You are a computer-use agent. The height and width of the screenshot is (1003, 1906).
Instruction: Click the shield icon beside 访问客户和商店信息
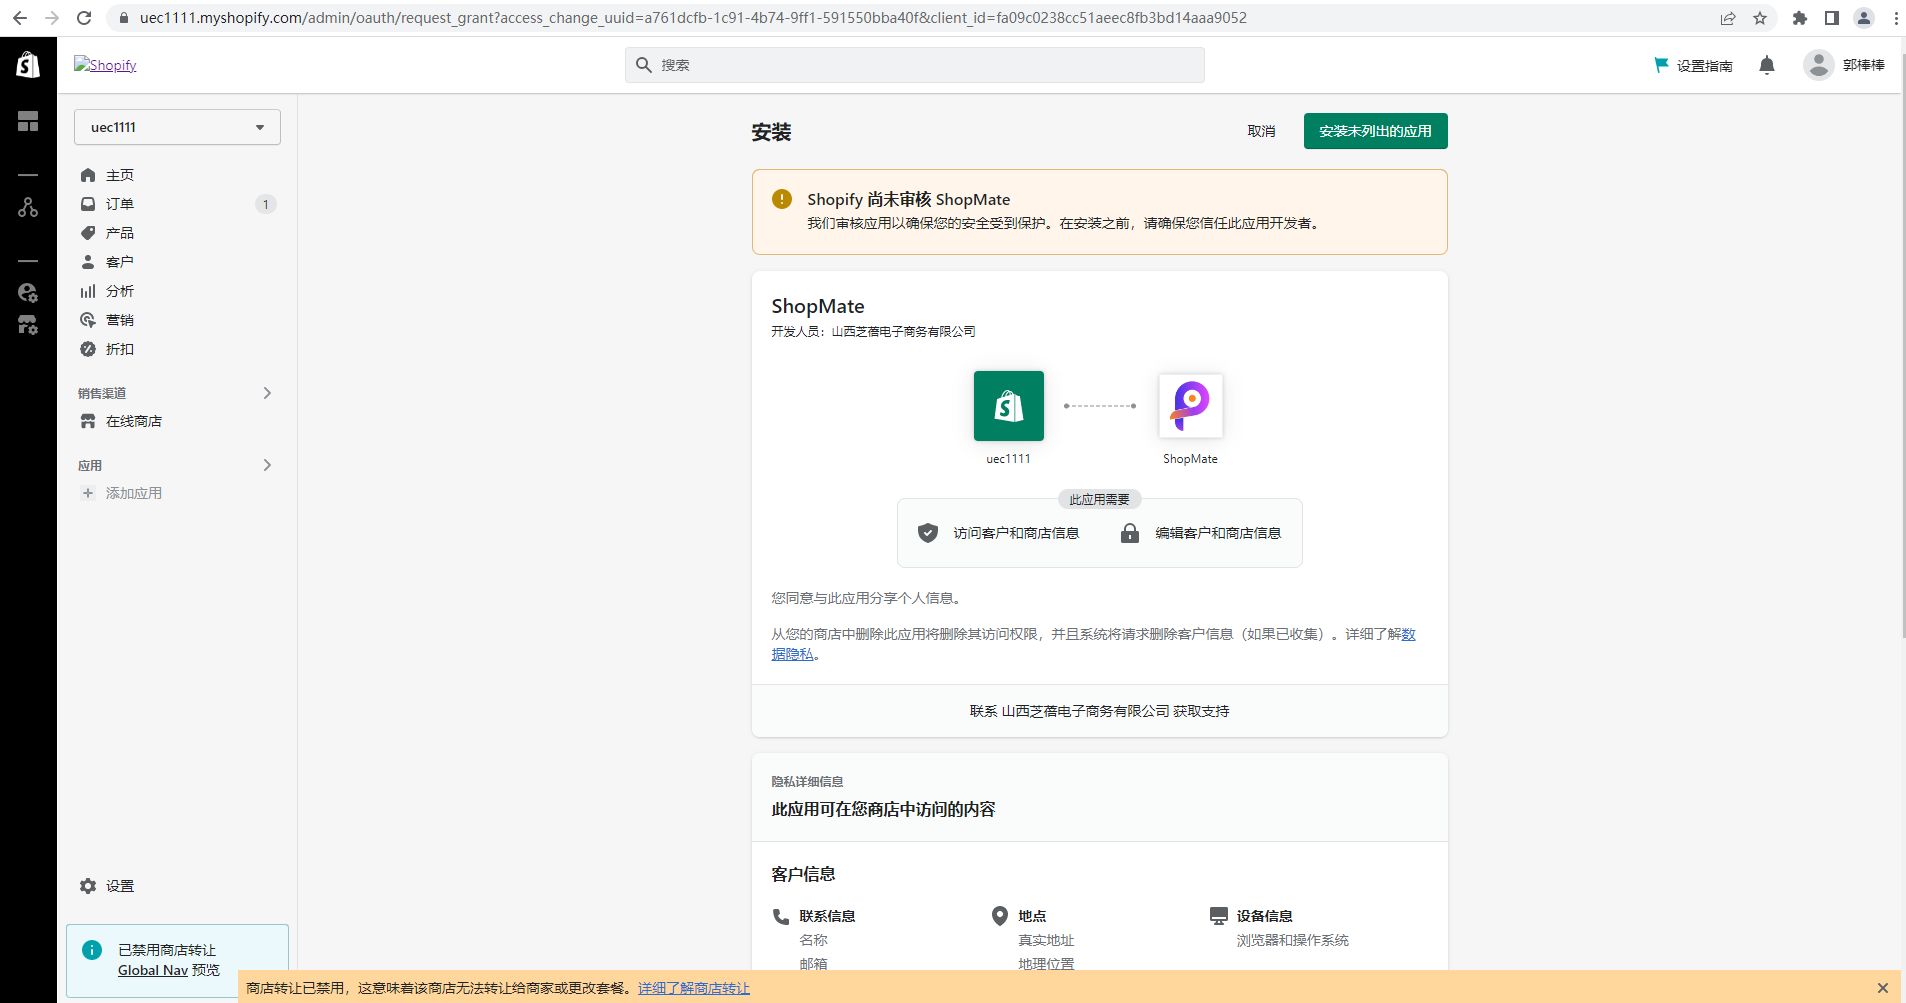point(928,533)
